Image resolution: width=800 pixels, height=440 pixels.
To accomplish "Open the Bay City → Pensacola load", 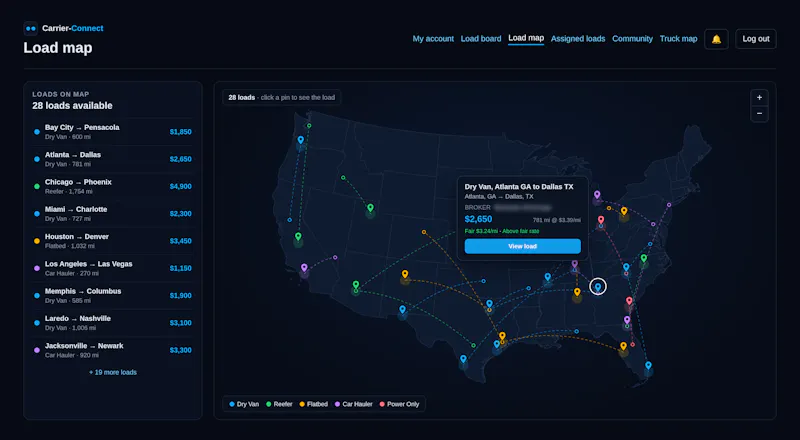I will point(113,132).
